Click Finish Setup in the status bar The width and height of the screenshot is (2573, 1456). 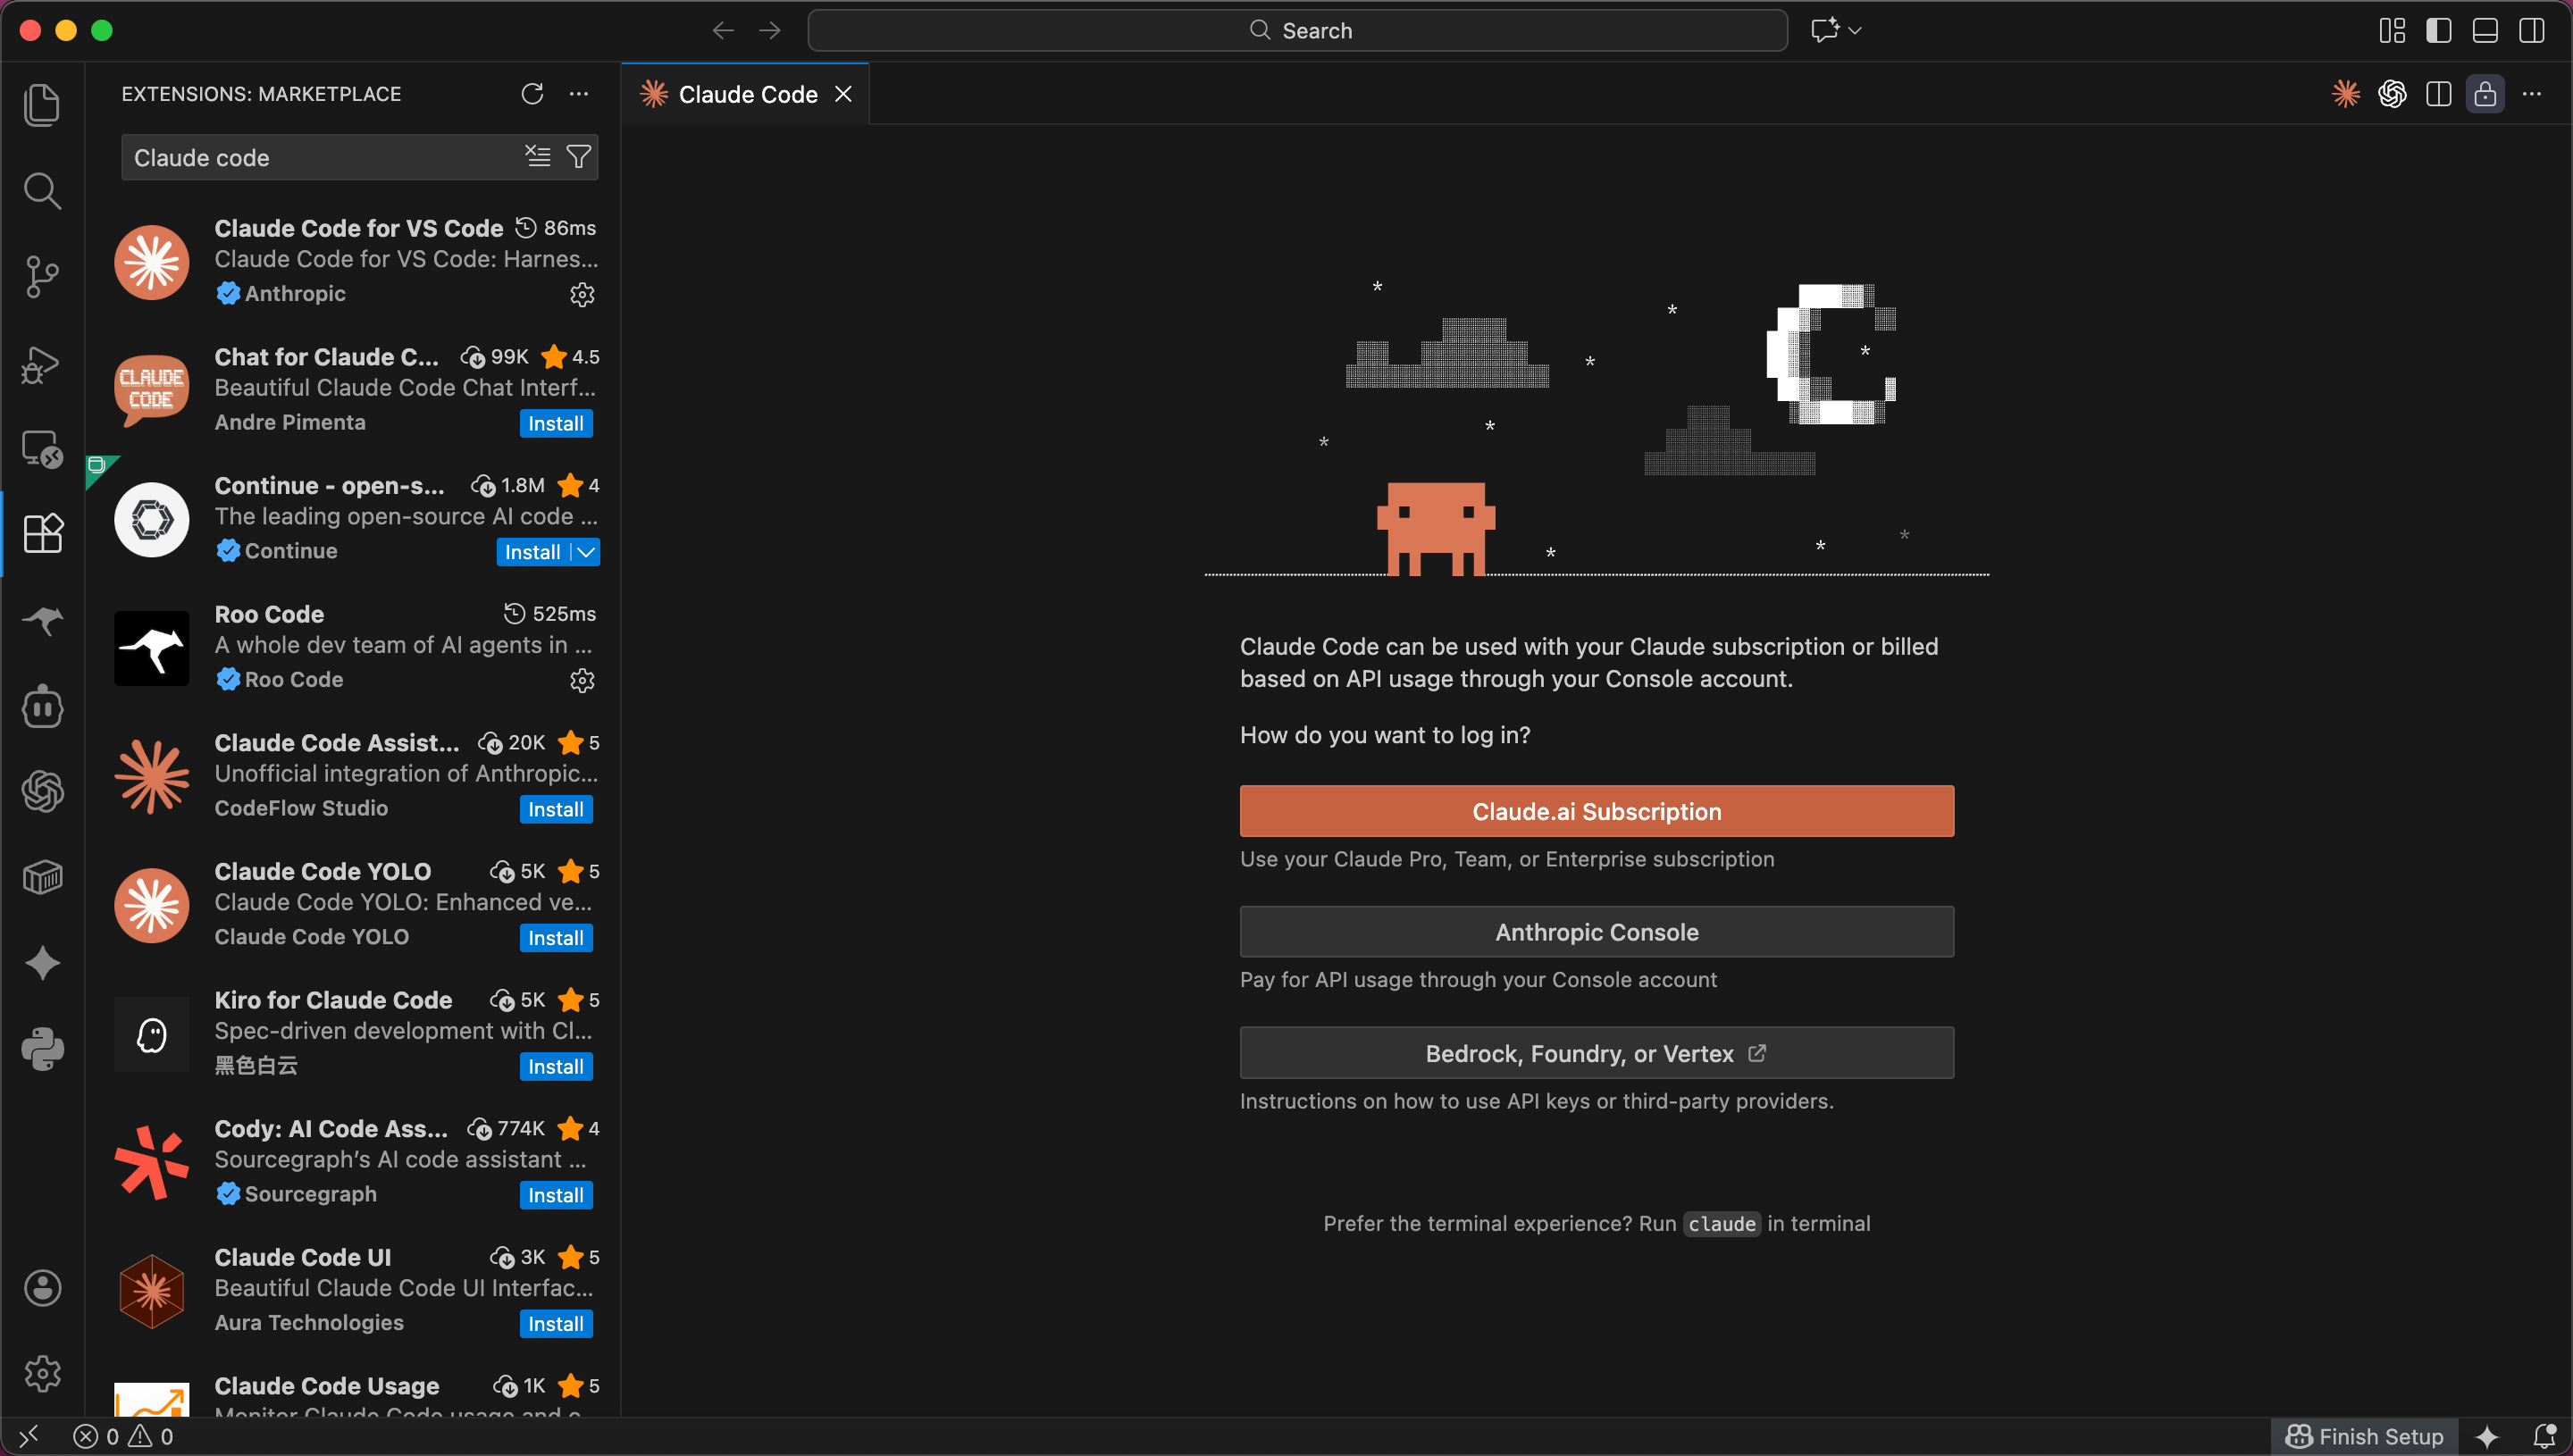click(x=2364, y=1436)
